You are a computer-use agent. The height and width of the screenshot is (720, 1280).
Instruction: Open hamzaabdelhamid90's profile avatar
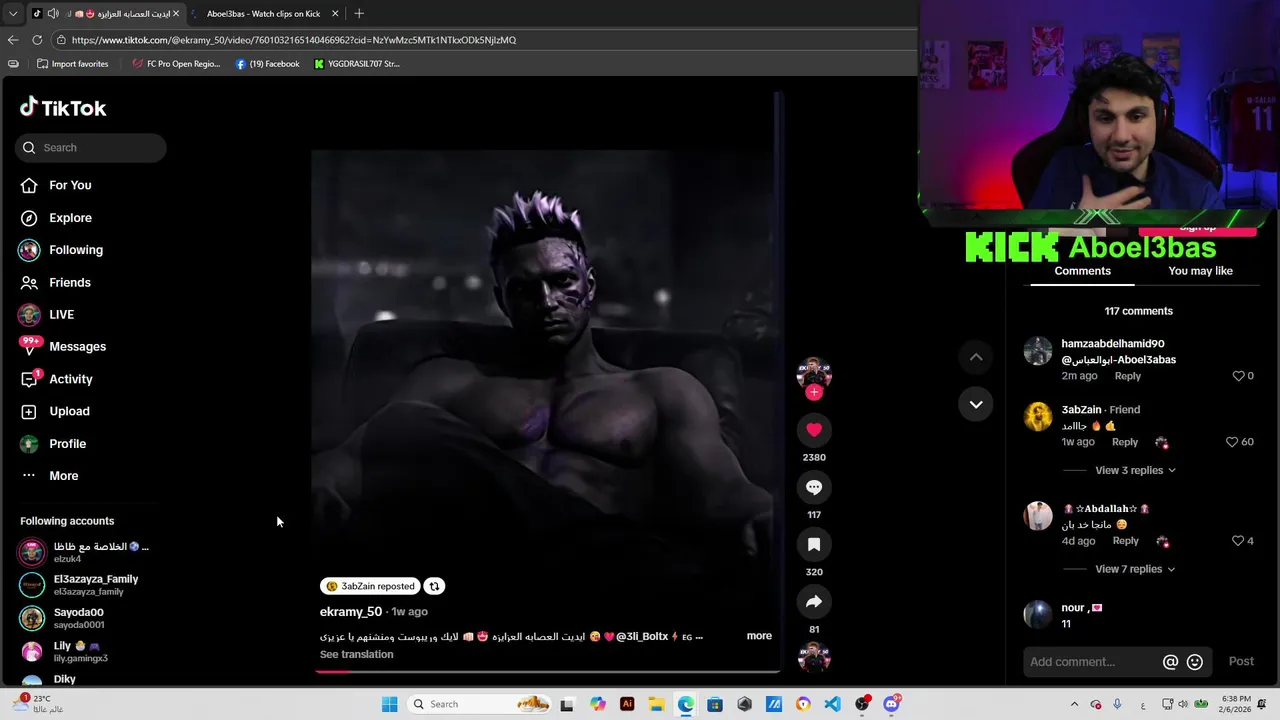pos(1038,351)
